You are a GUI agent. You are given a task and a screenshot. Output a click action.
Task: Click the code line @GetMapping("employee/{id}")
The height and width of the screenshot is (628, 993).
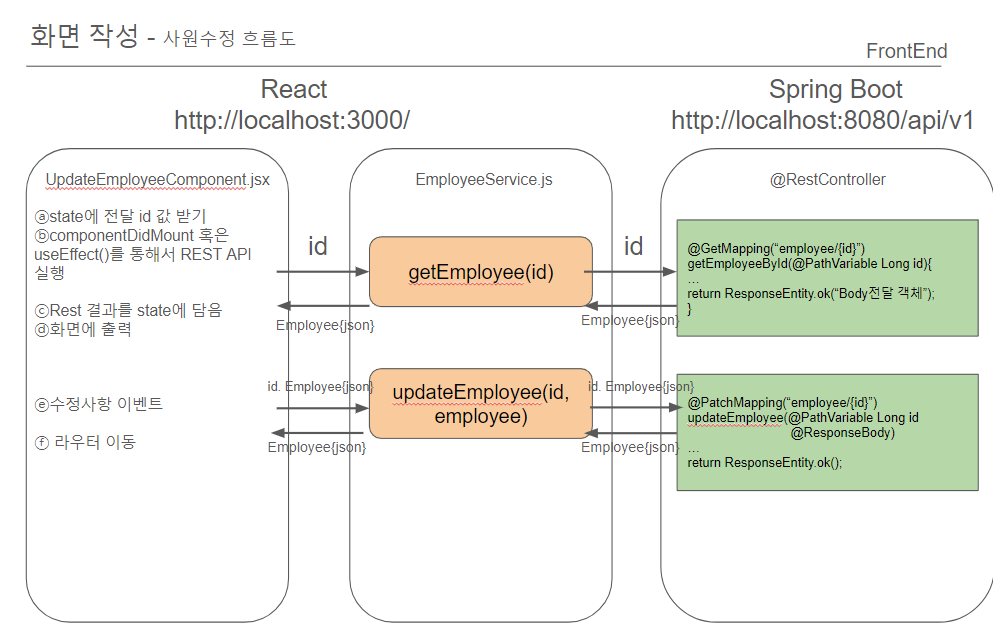776,249
